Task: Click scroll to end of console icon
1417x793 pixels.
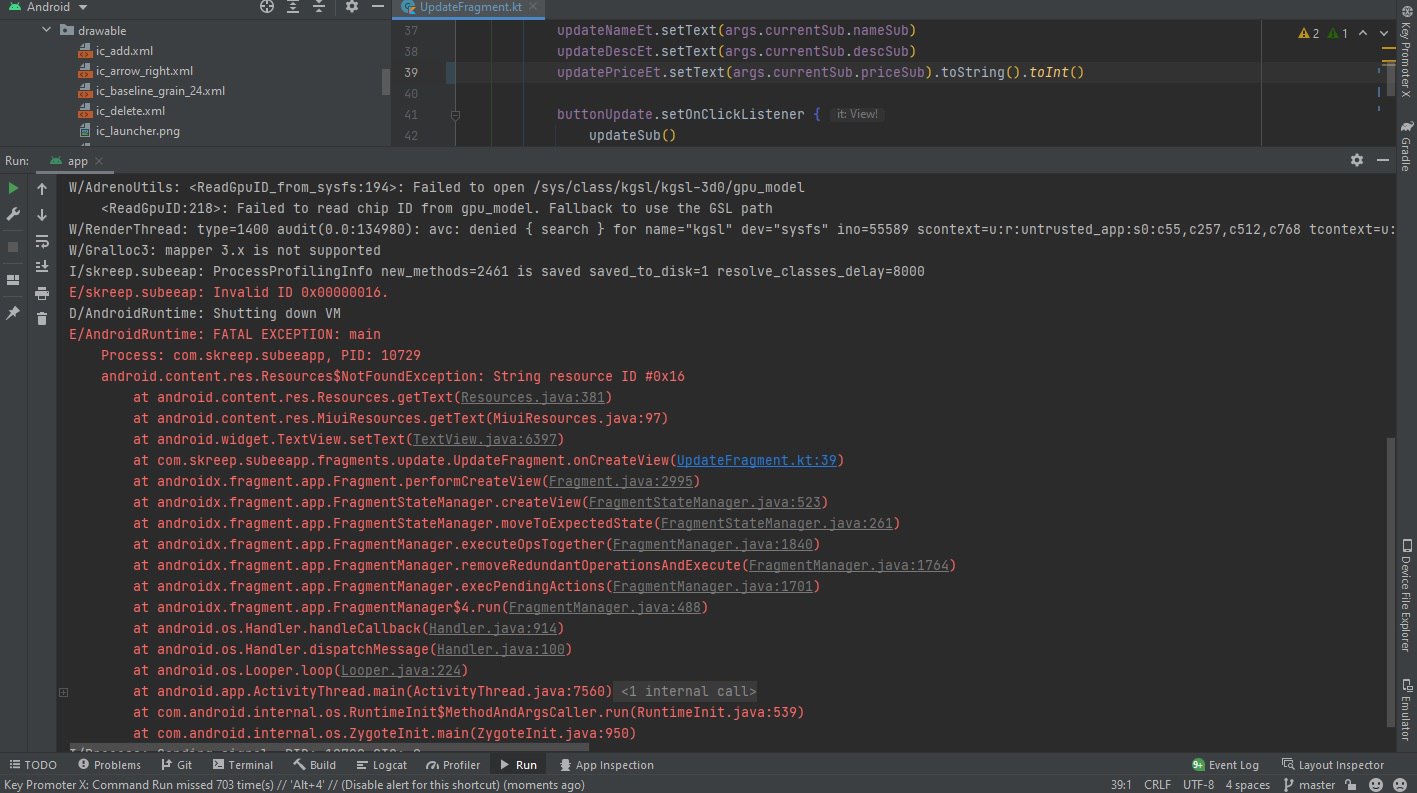Action: 42,267
